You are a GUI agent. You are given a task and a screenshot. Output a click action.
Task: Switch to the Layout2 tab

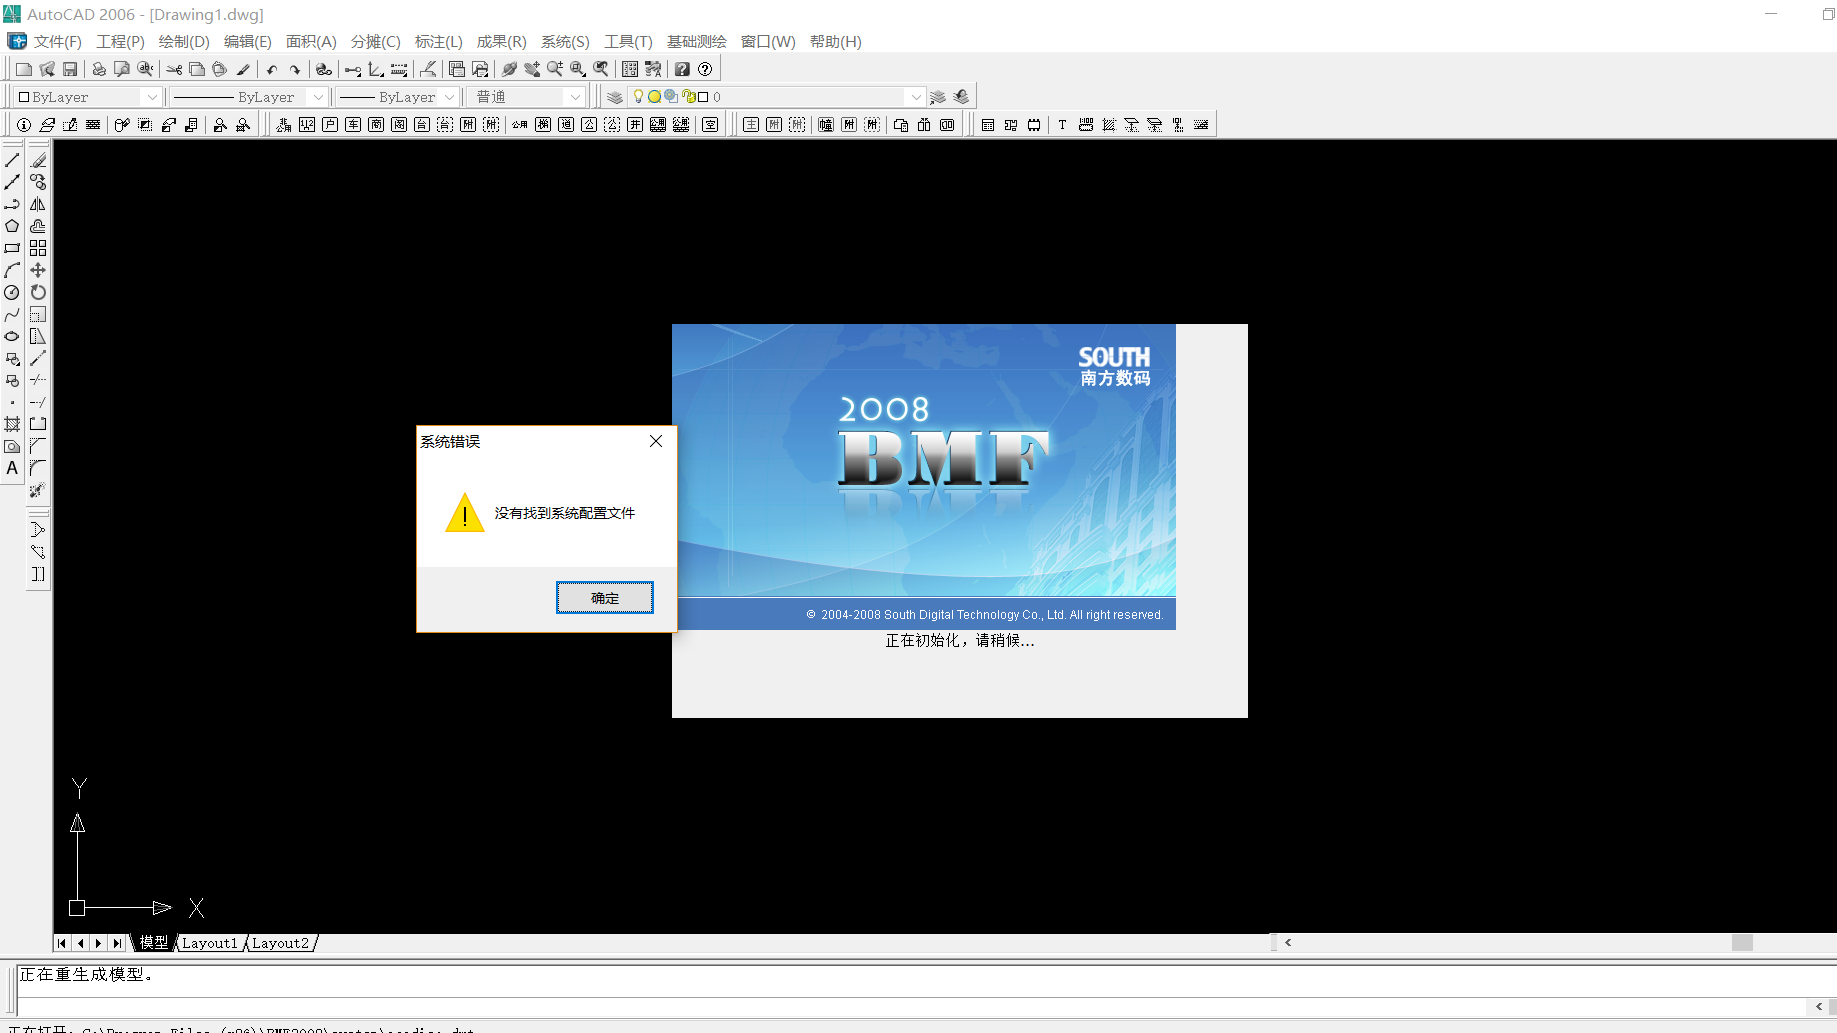(x=280, y=943)
